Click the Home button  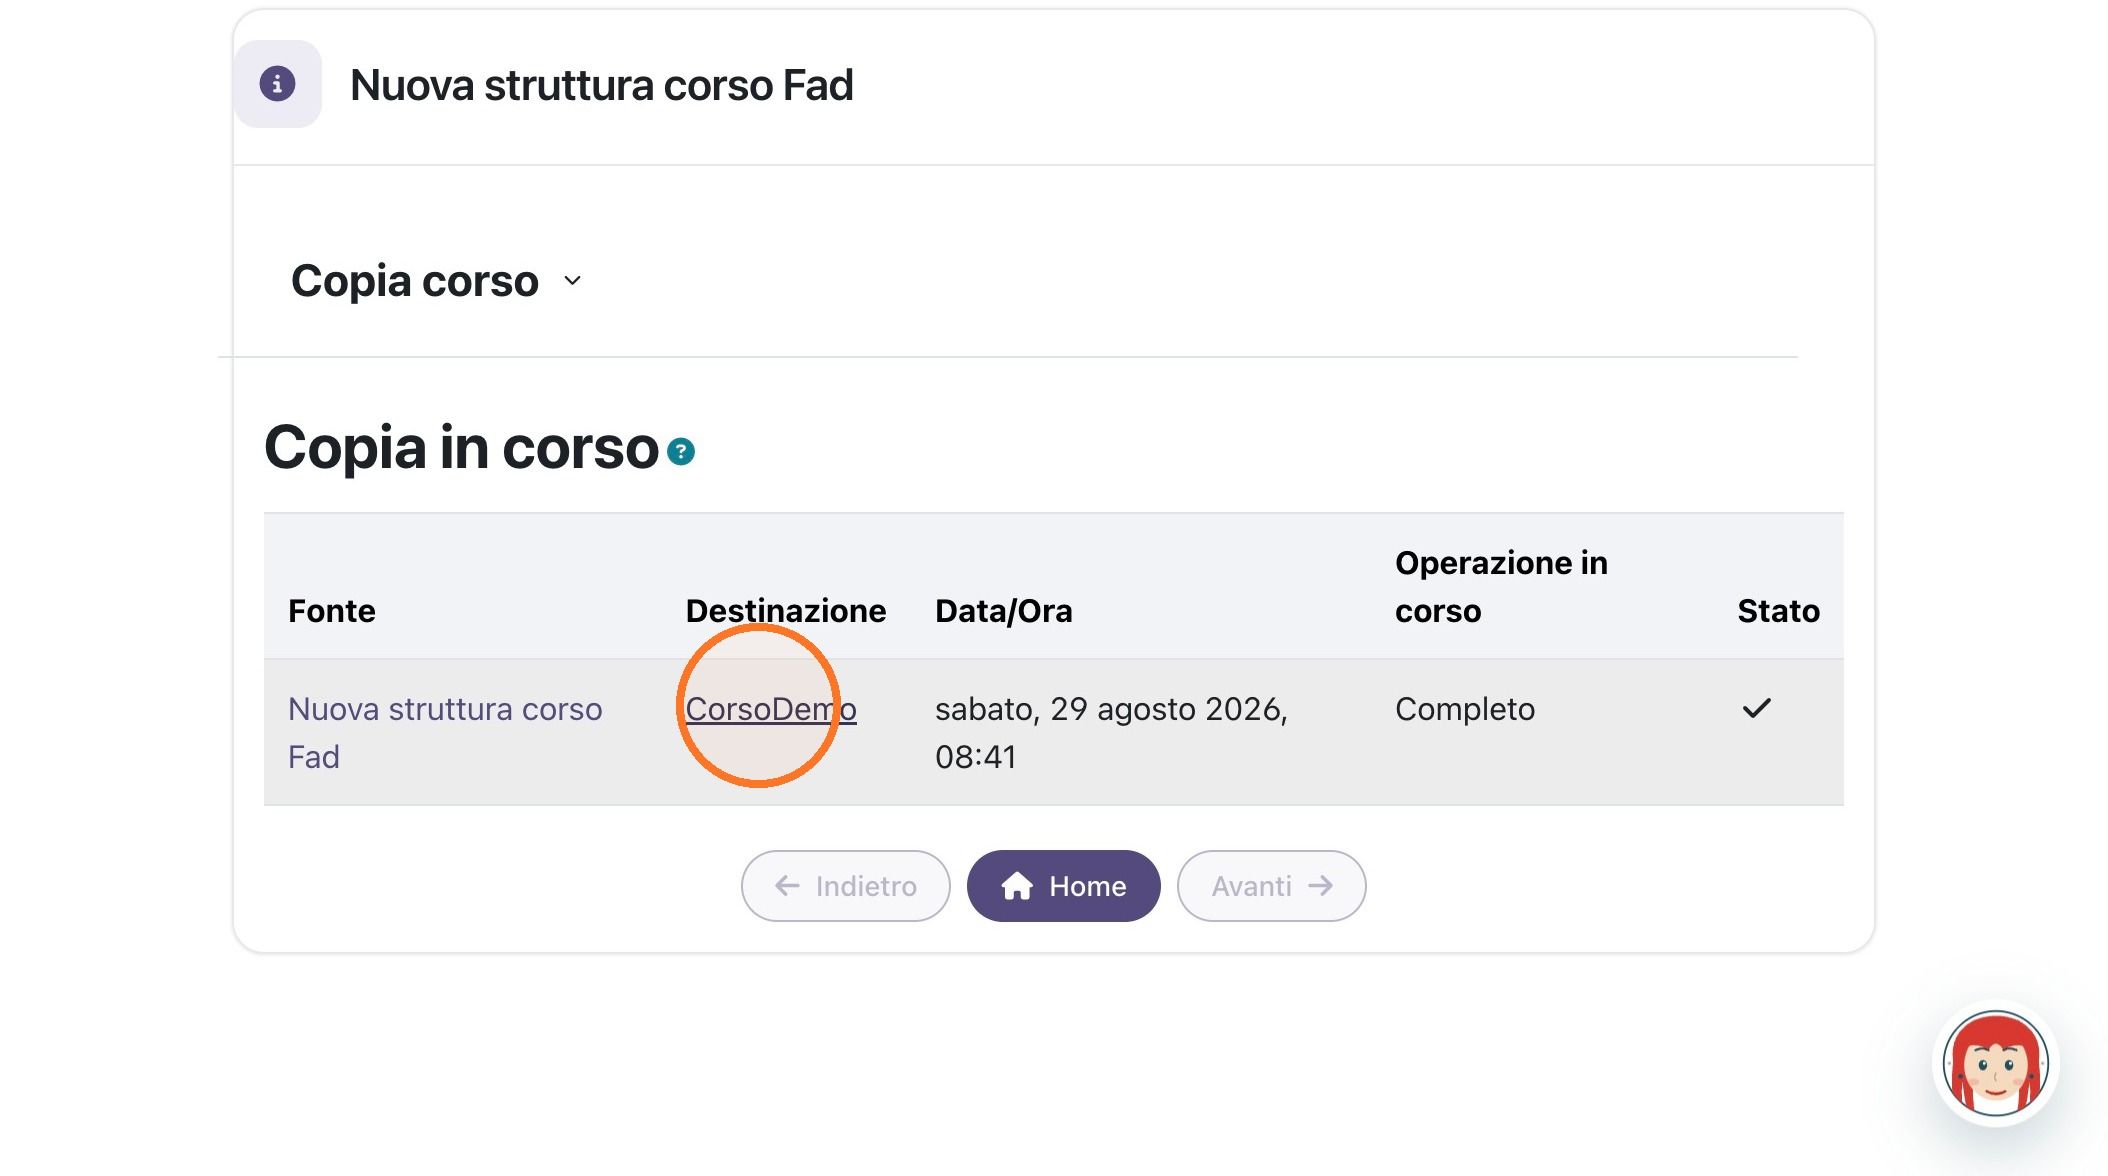[x=1063, y=886]
